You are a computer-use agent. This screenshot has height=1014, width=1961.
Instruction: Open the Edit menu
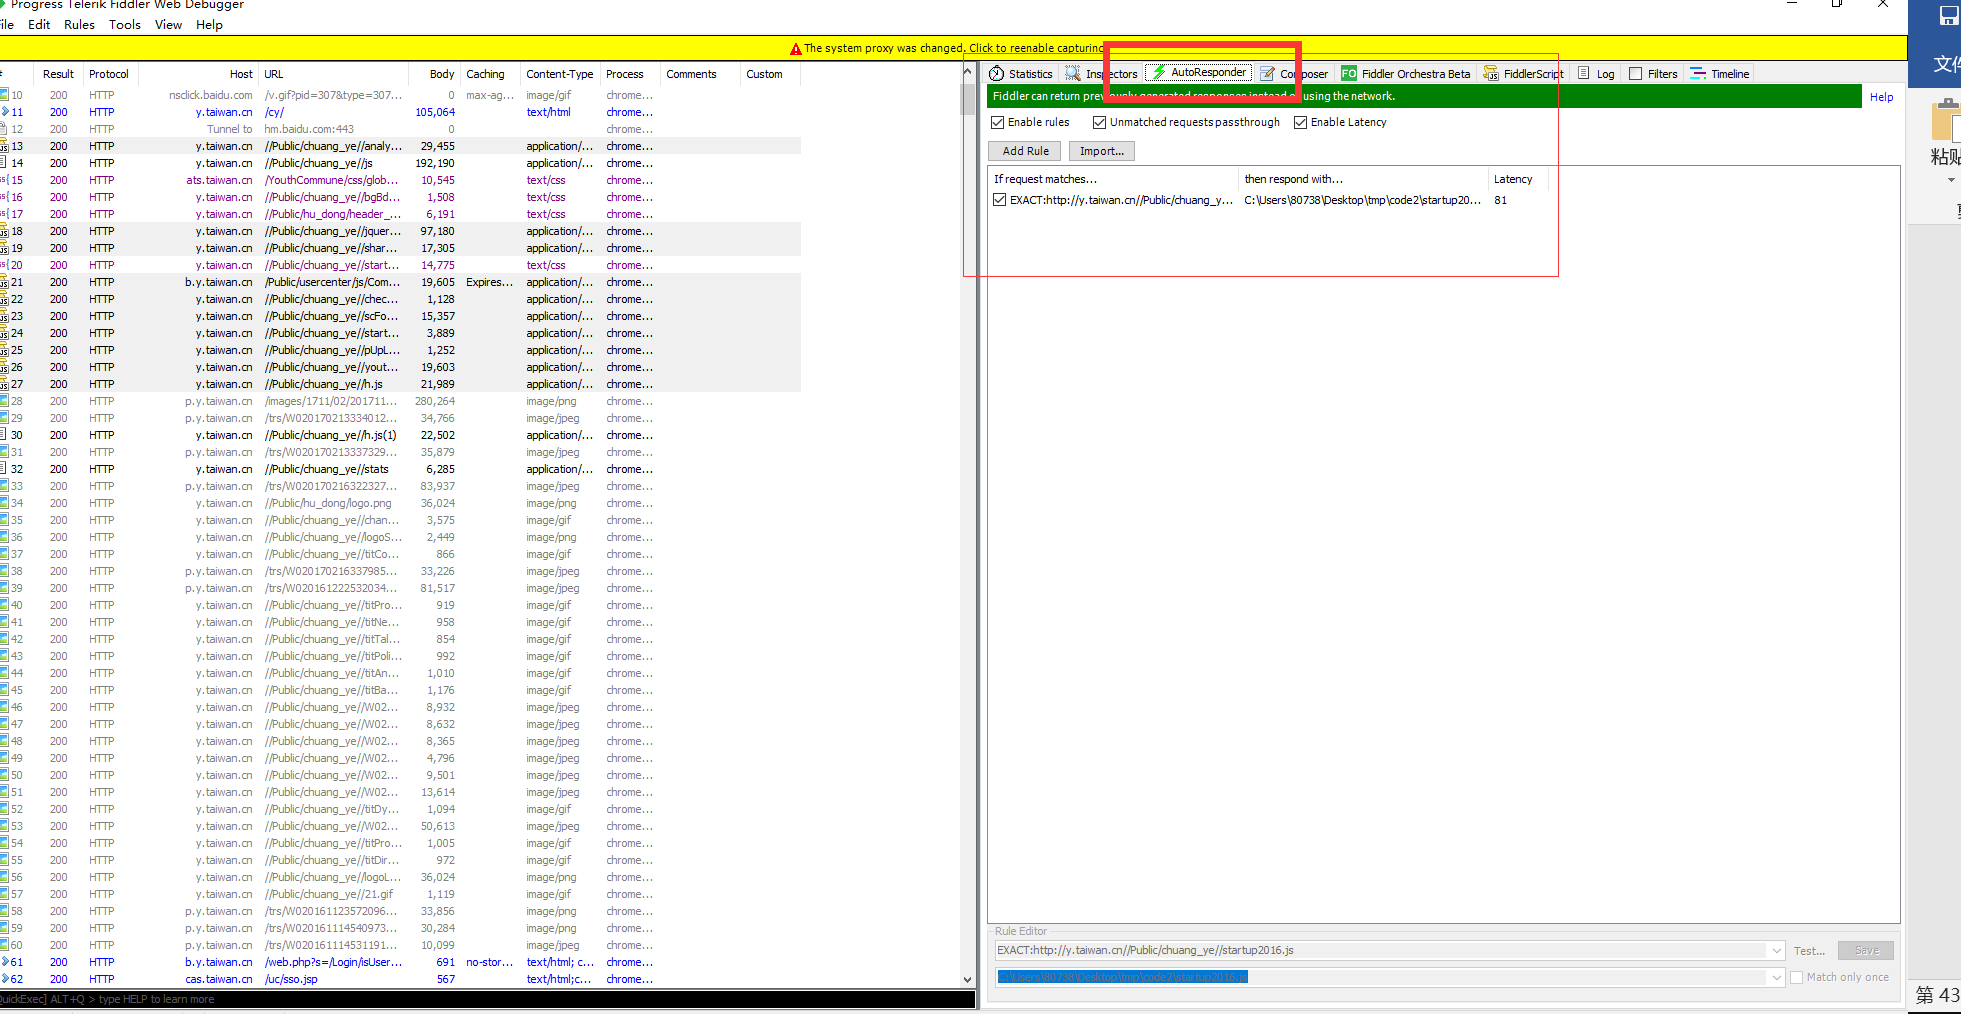[x=39, y=25]
